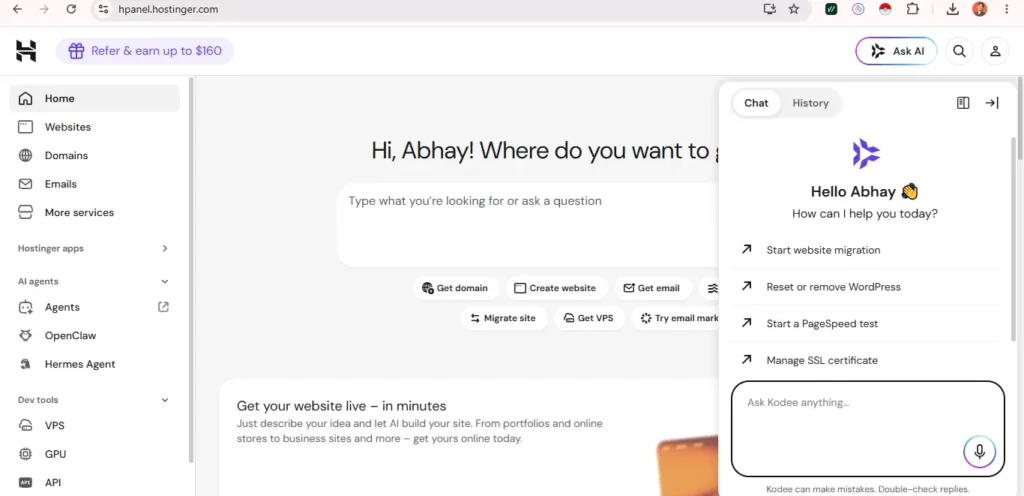1024x496 pixels.
Task: Open browser downloads icon
Action: (x=953, y=9)
